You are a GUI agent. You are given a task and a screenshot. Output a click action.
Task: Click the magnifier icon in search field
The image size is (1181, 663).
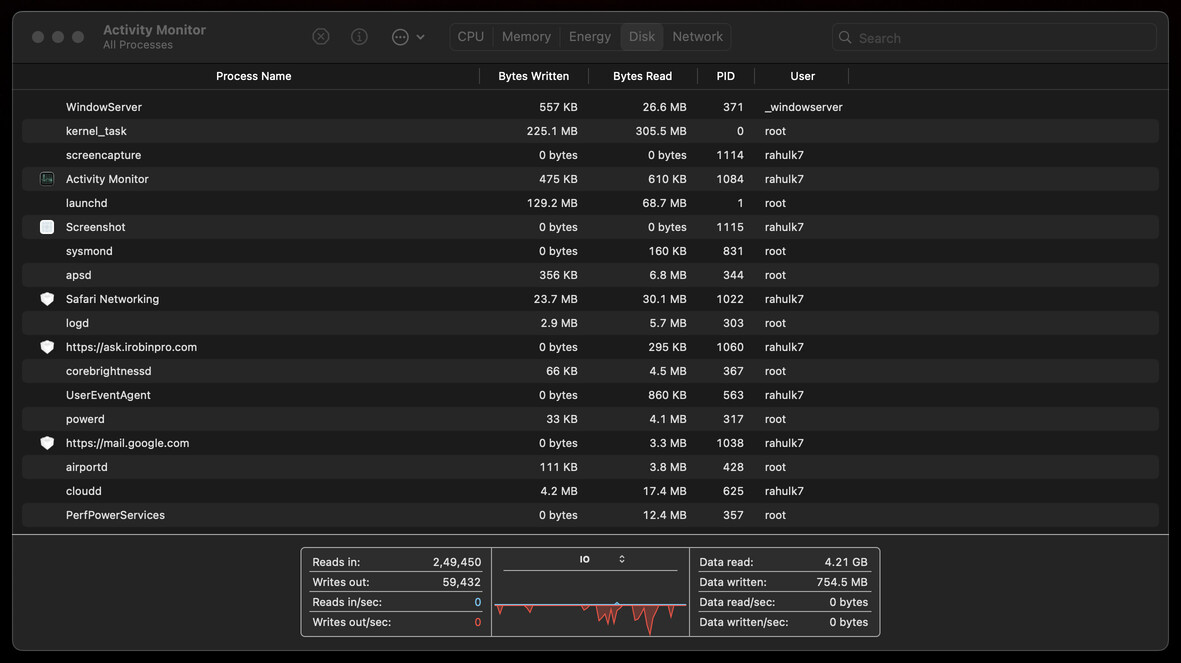tap(845, 38)
